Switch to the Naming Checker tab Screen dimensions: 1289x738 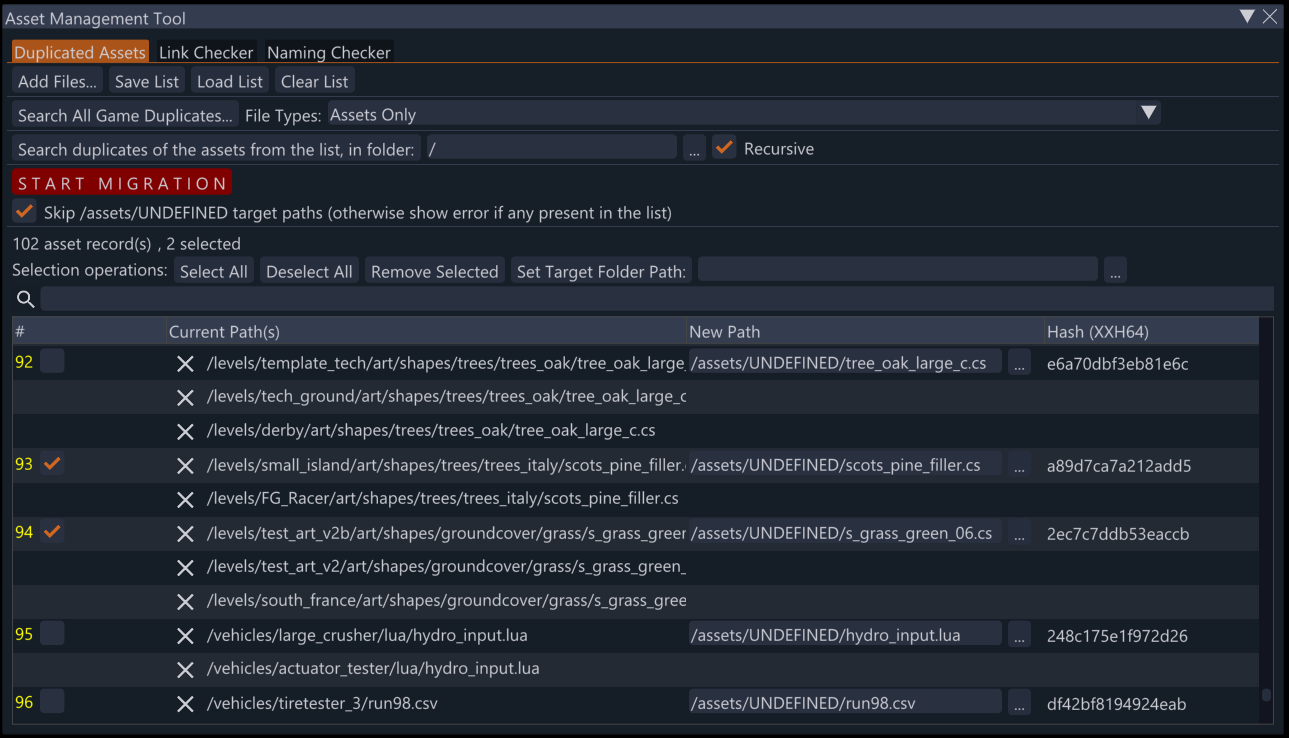[328, 52]
